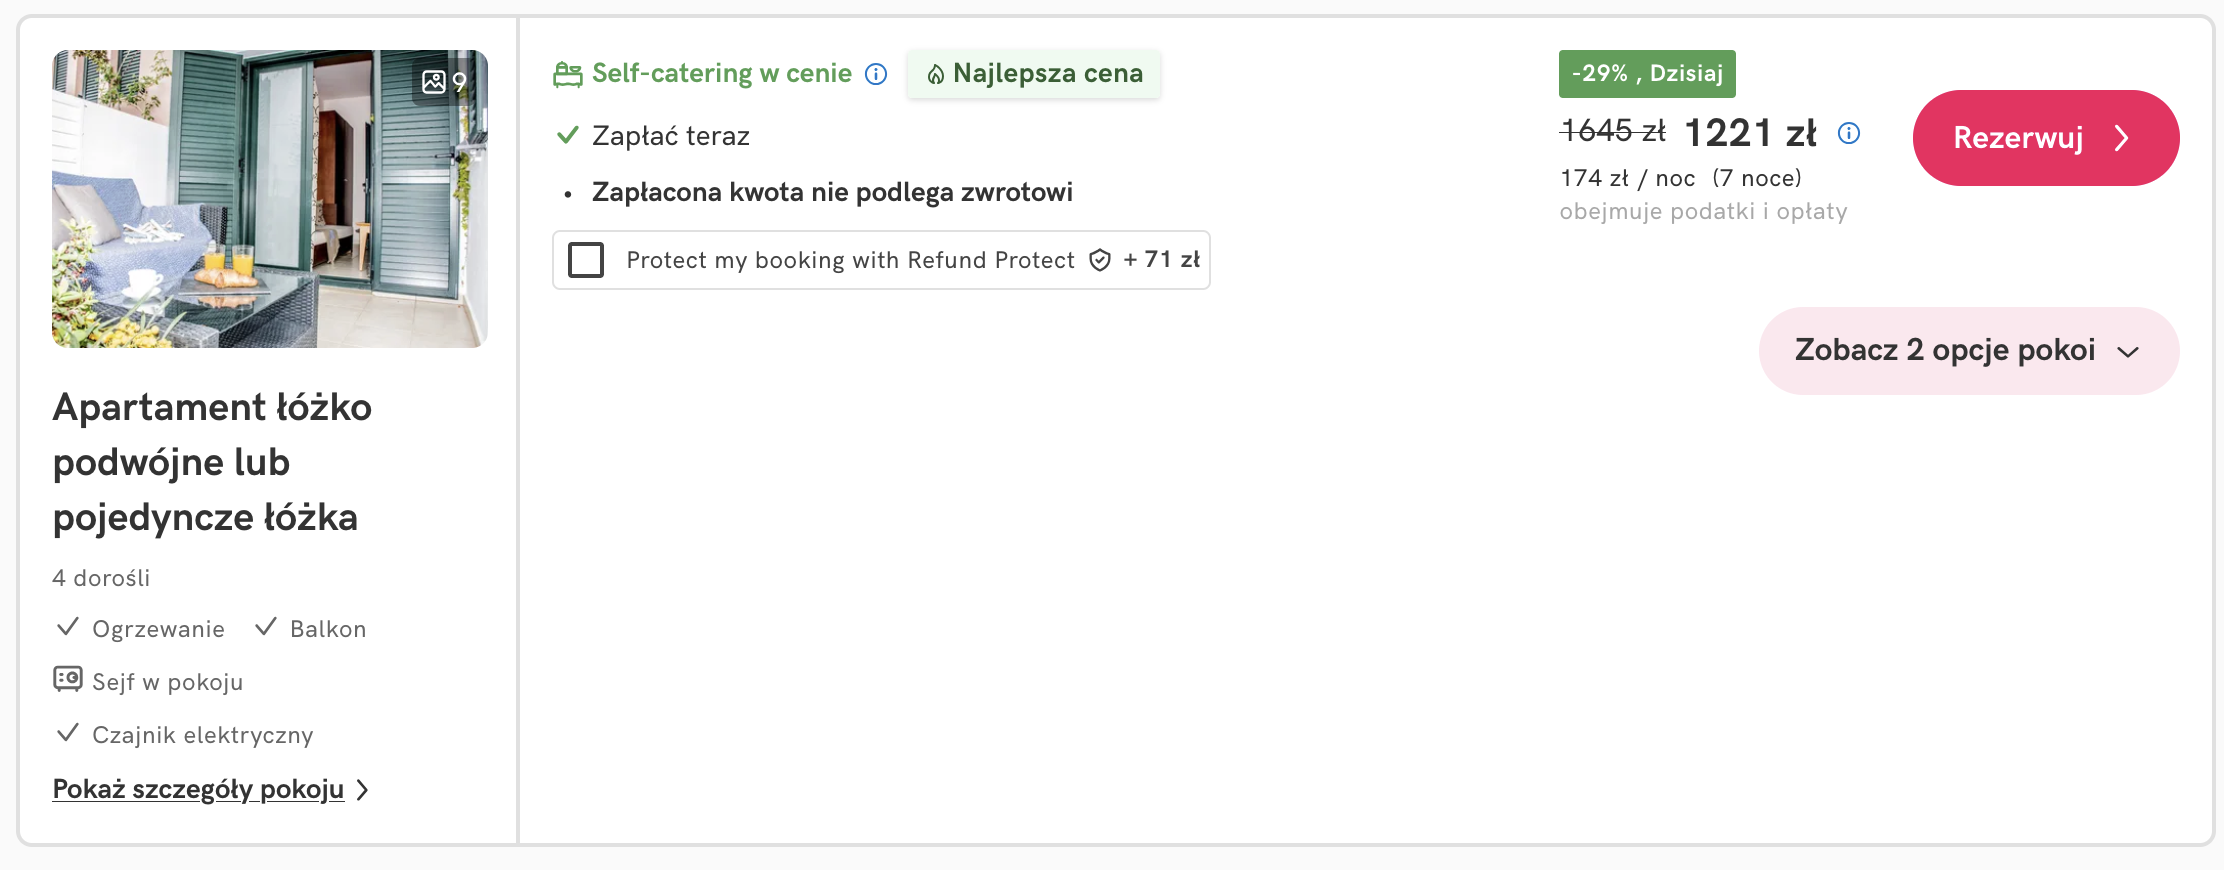Click the flame icon in Najlepsza cena

(x=935, y=74)
